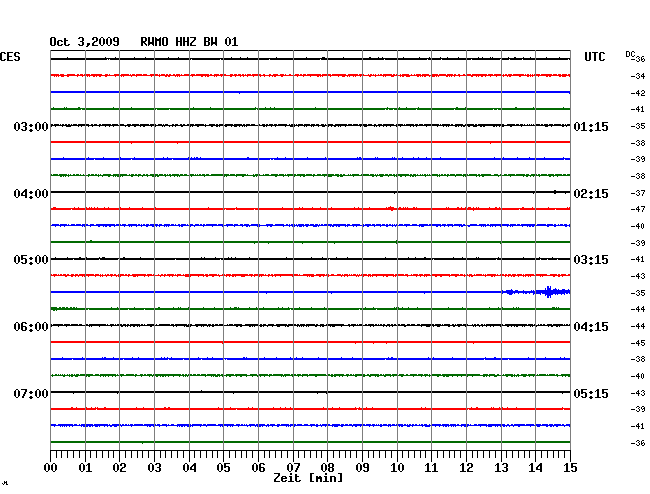Image resolution: width=650 pixels, height=494 pixels.
Task: Select the DC offset value "-42"
Action: (638, 93)
